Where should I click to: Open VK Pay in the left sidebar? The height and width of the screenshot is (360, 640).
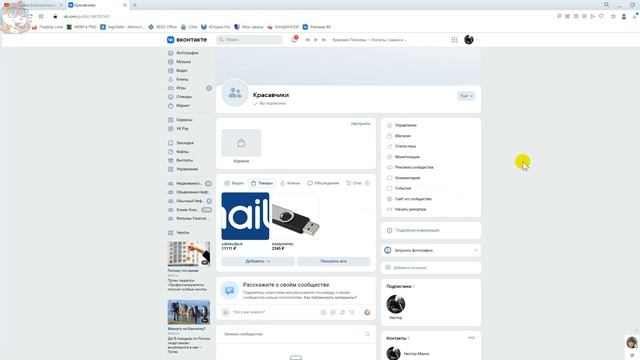[x=178, y=129]
